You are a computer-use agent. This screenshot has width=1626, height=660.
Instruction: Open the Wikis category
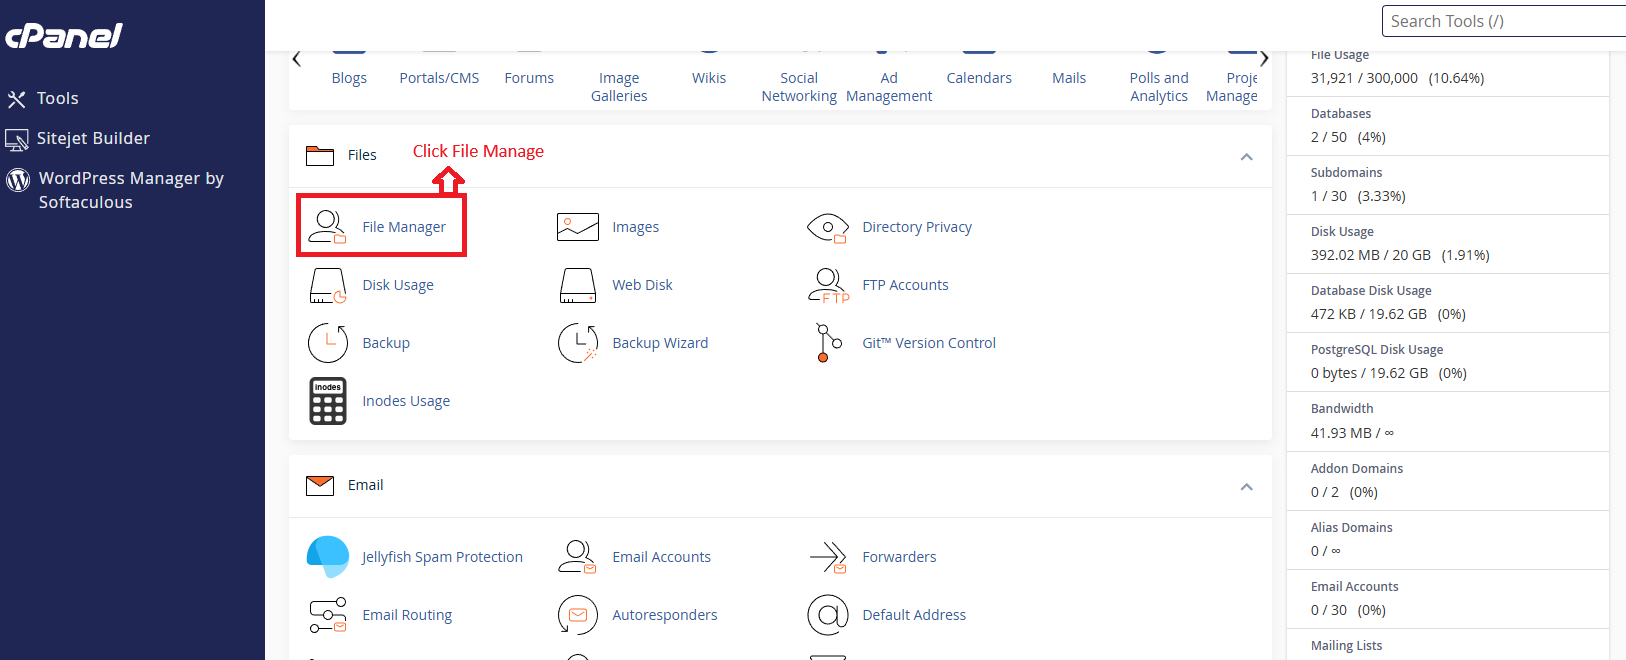coord(709,78)
